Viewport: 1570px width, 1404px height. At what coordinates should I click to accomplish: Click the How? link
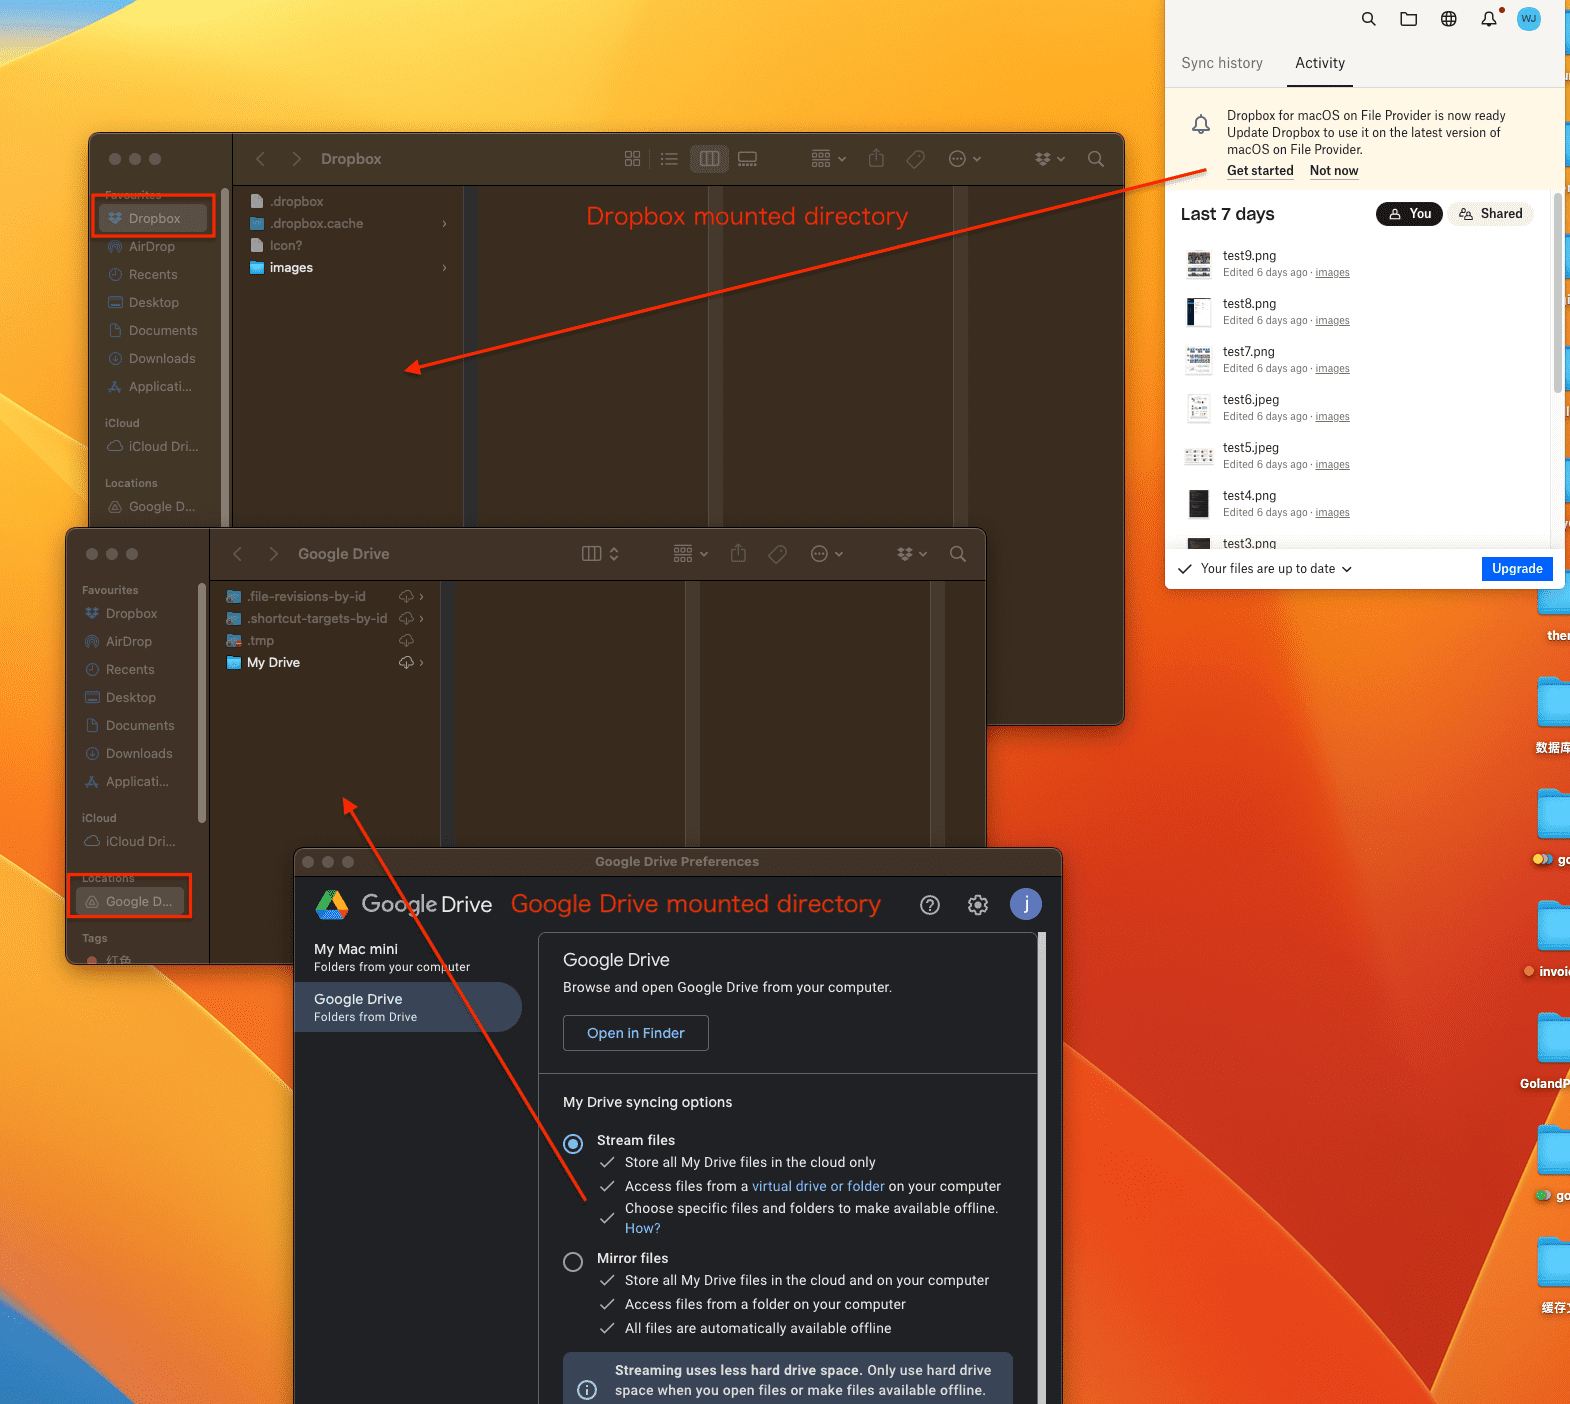pos(643,1228)
